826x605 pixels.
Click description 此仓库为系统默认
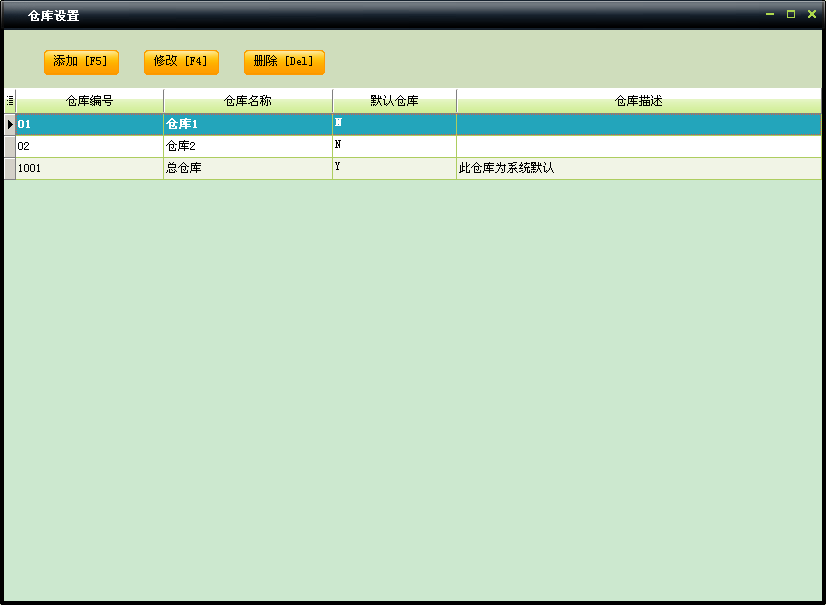pyautogui.click(x=639, y=169)
